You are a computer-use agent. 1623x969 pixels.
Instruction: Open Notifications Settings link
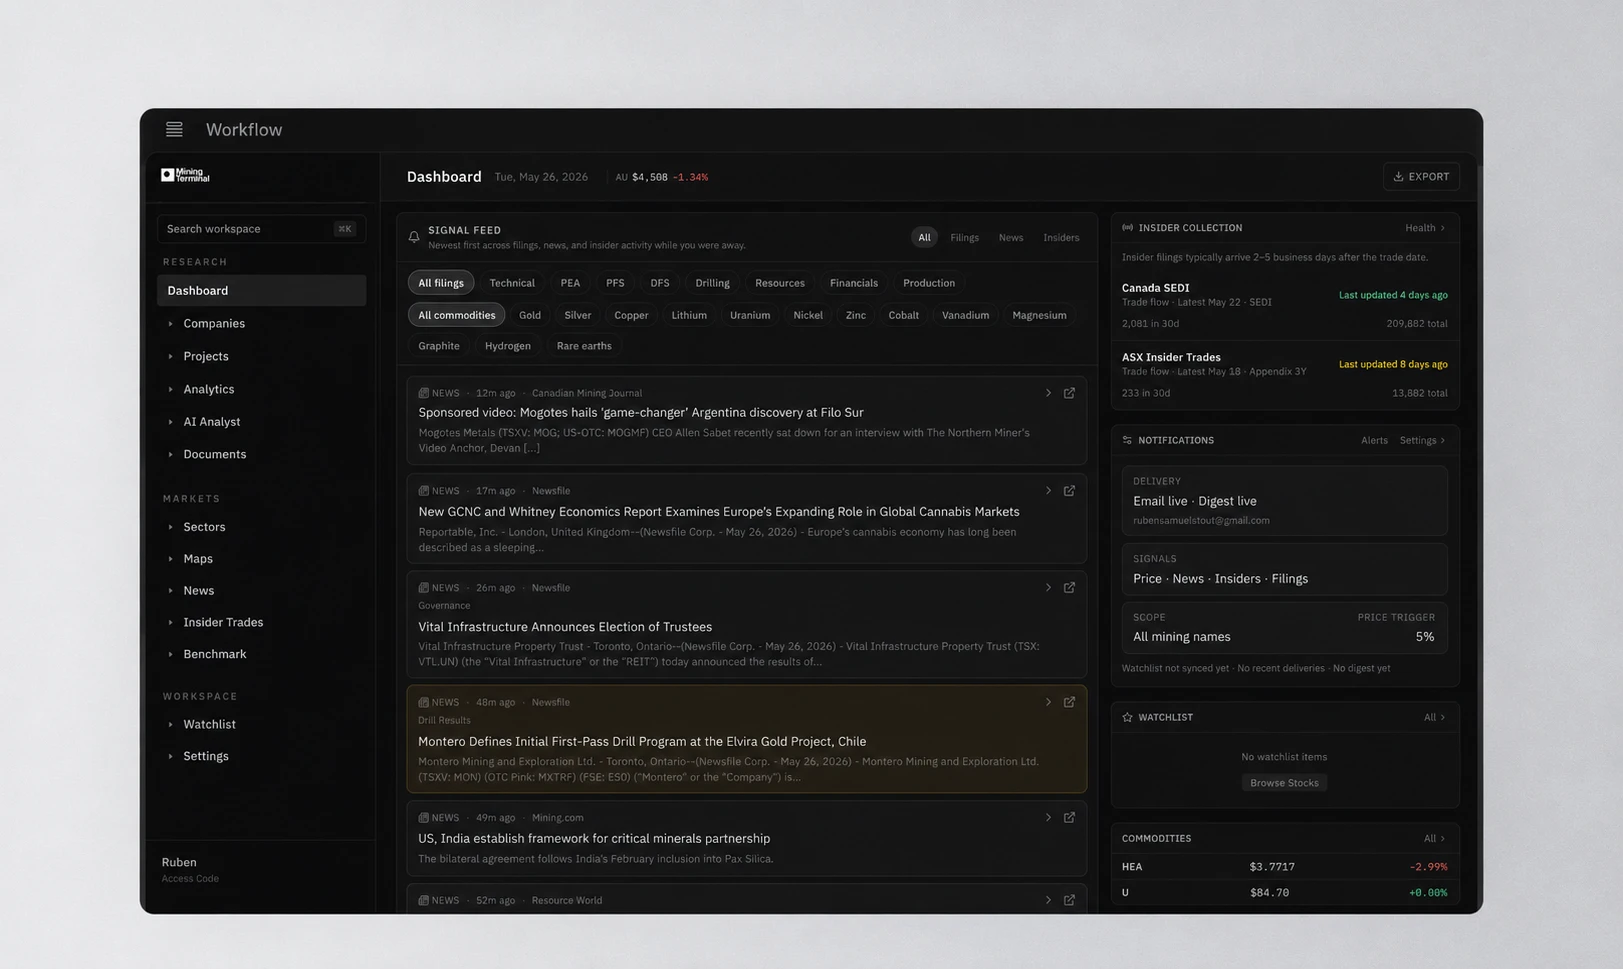1422,440
